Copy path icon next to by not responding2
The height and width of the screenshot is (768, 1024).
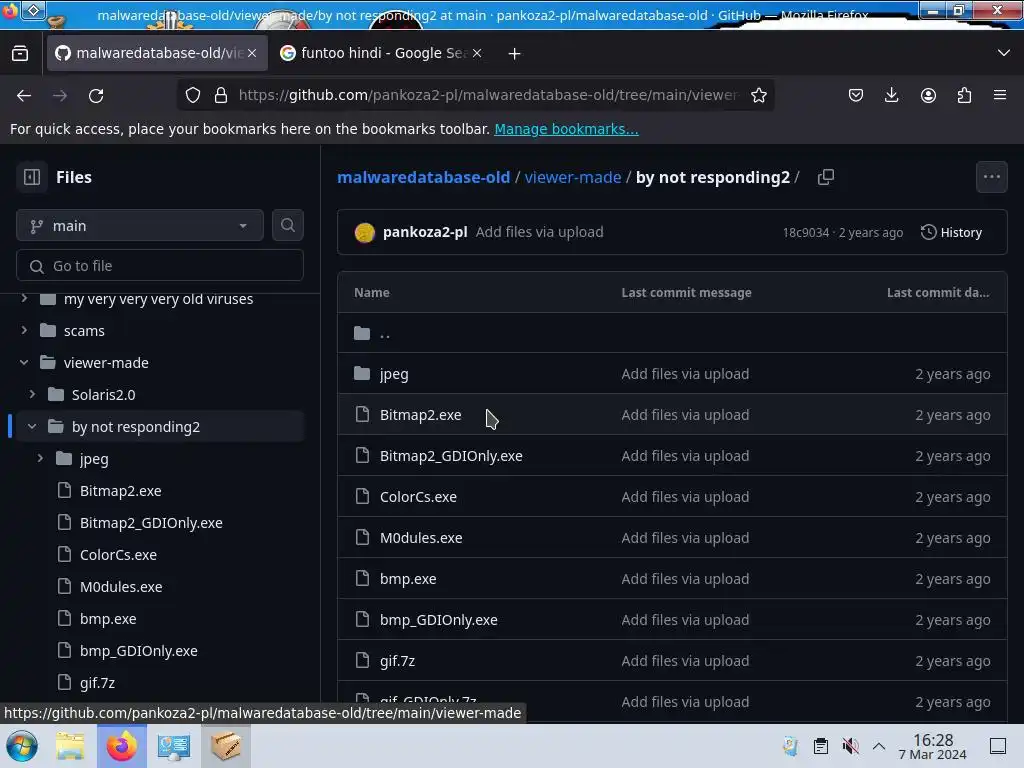point(825,177)
